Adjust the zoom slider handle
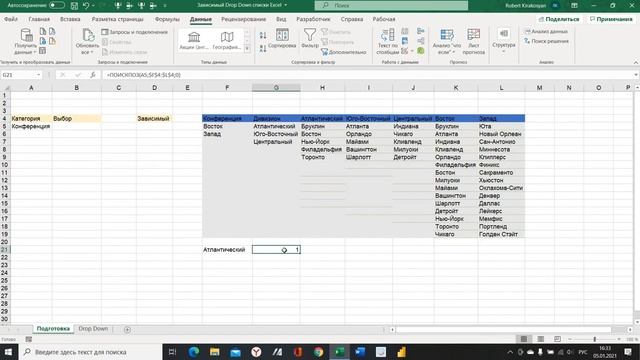Image resolution: width=640 pixels, height=360 pixels. (595, 339)
